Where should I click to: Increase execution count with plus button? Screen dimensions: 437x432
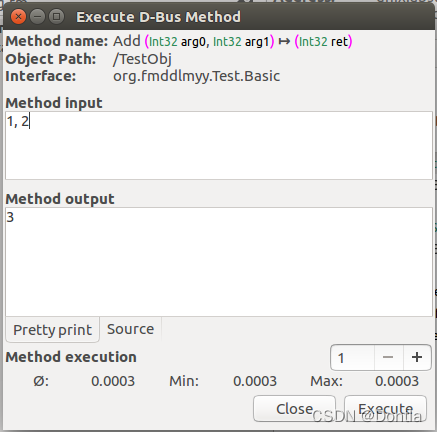(417, 358)
